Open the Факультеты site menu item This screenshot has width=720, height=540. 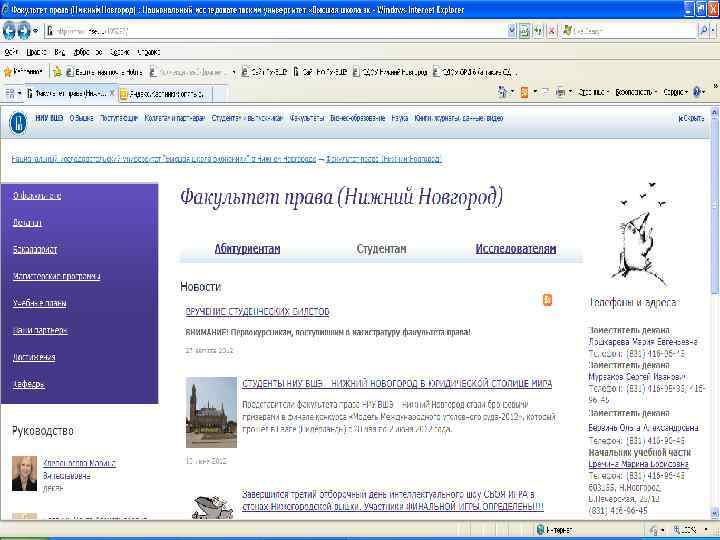307,118
